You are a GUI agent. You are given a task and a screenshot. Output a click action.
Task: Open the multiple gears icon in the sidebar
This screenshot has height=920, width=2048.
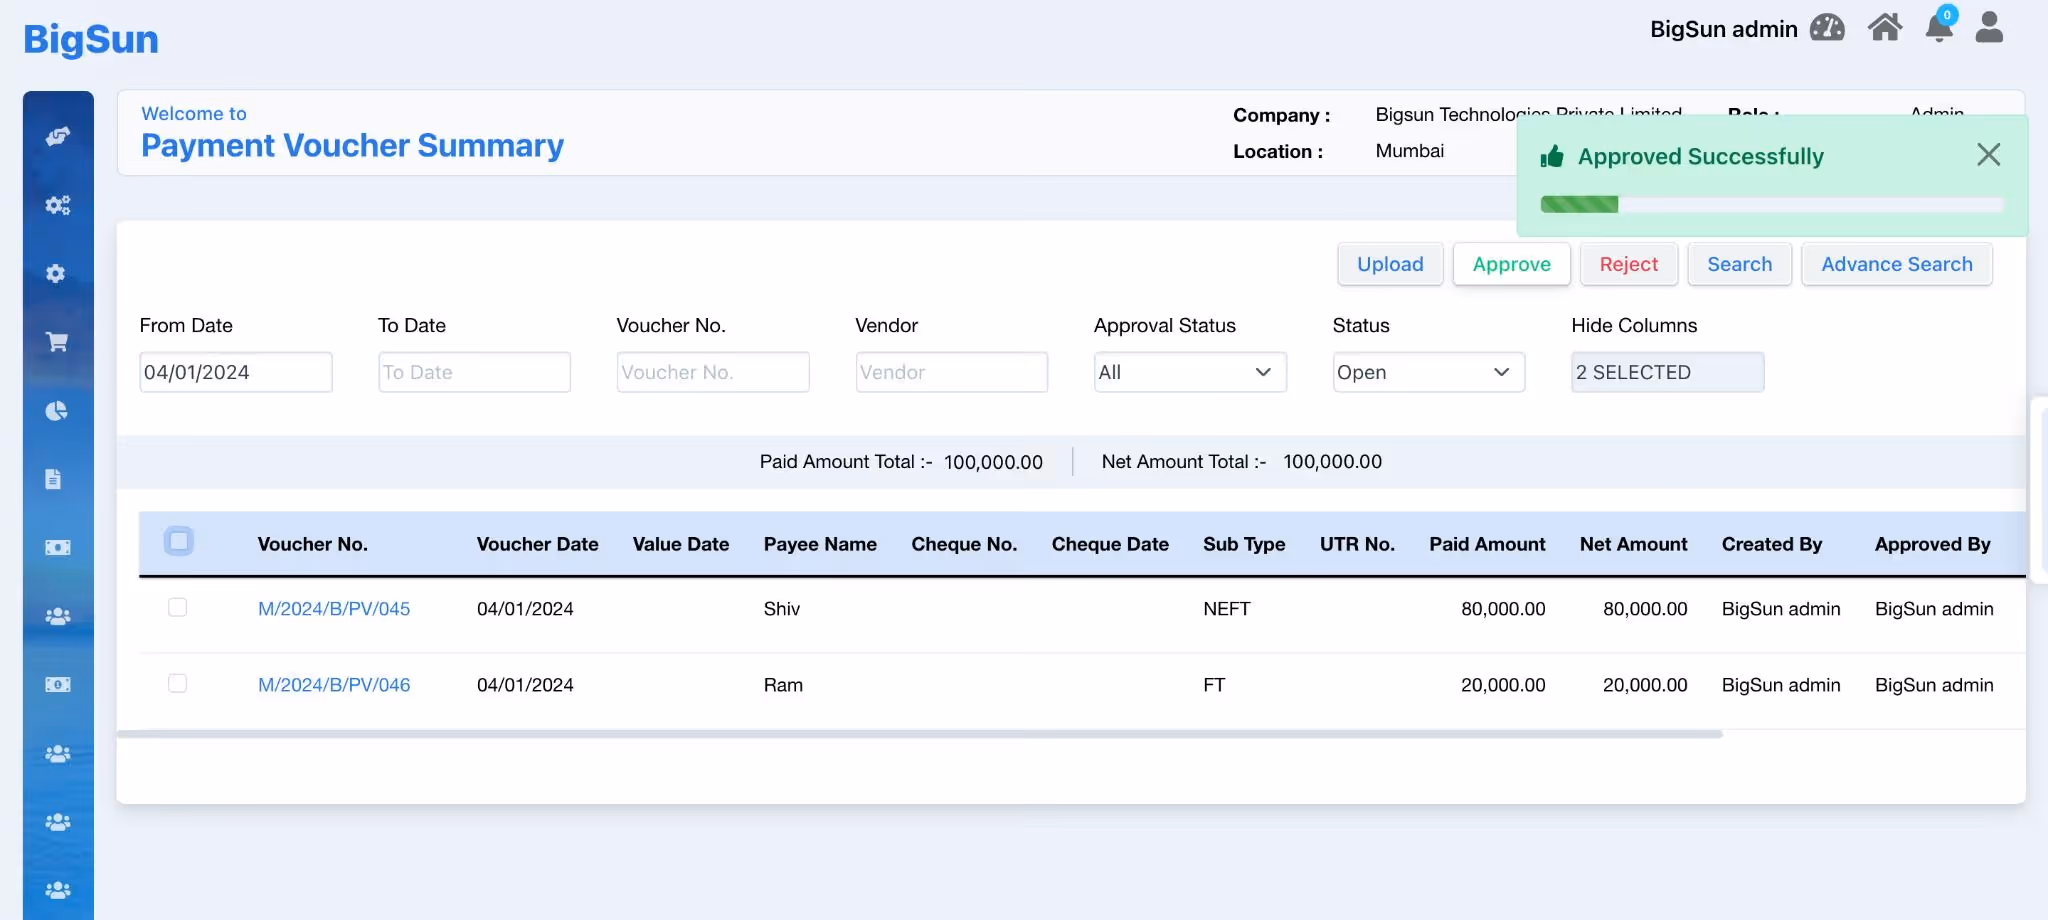point(58,205)
